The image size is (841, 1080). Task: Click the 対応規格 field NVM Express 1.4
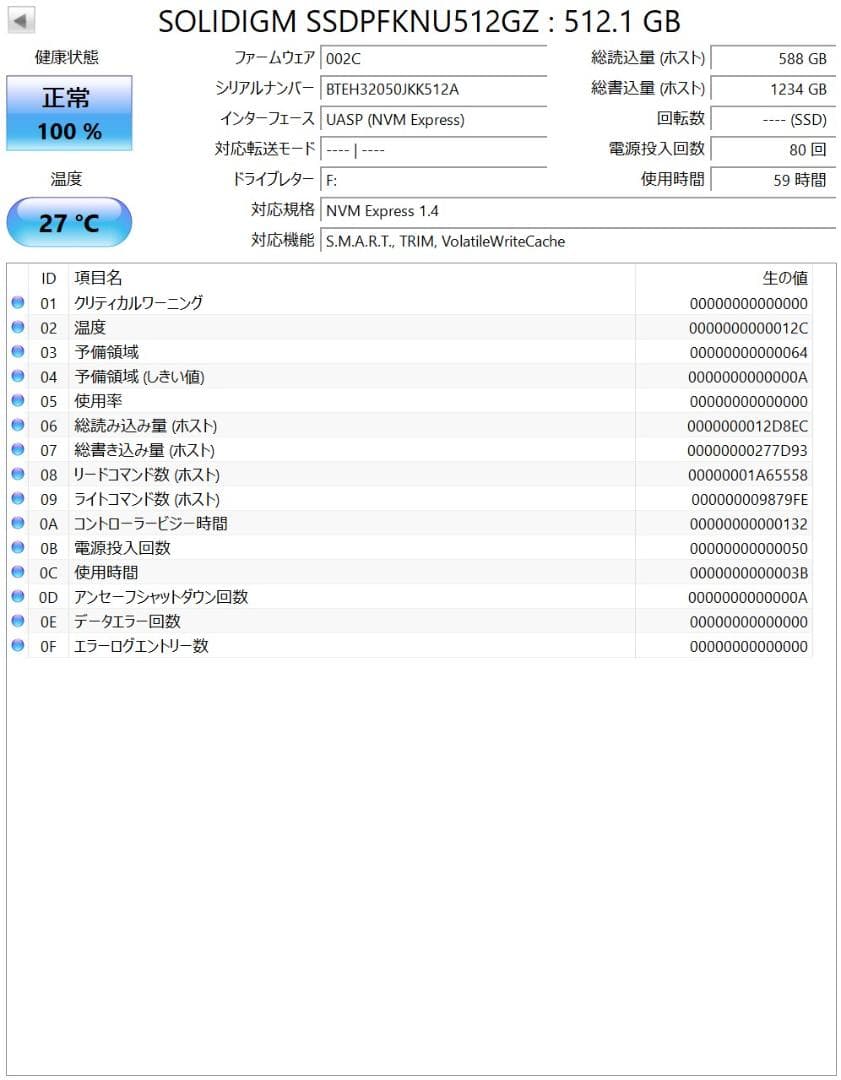[578, 211]
